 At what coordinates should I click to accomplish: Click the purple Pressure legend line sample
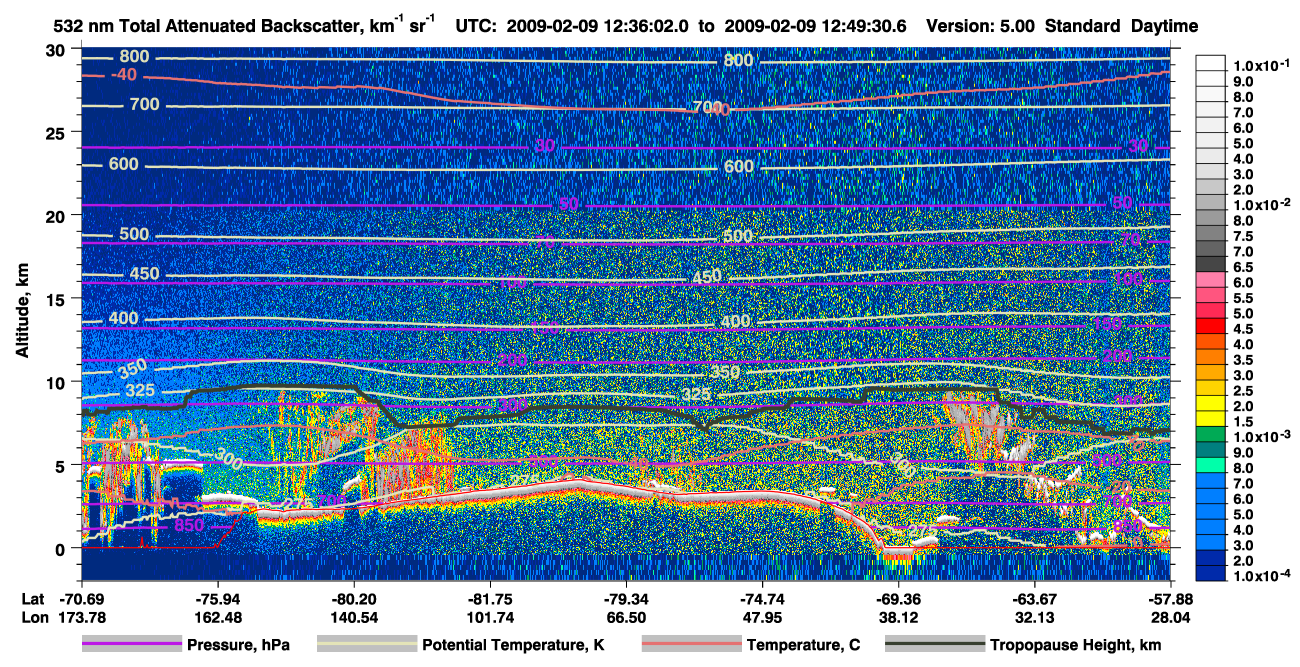pyautogui.click(x=134, y=645)
